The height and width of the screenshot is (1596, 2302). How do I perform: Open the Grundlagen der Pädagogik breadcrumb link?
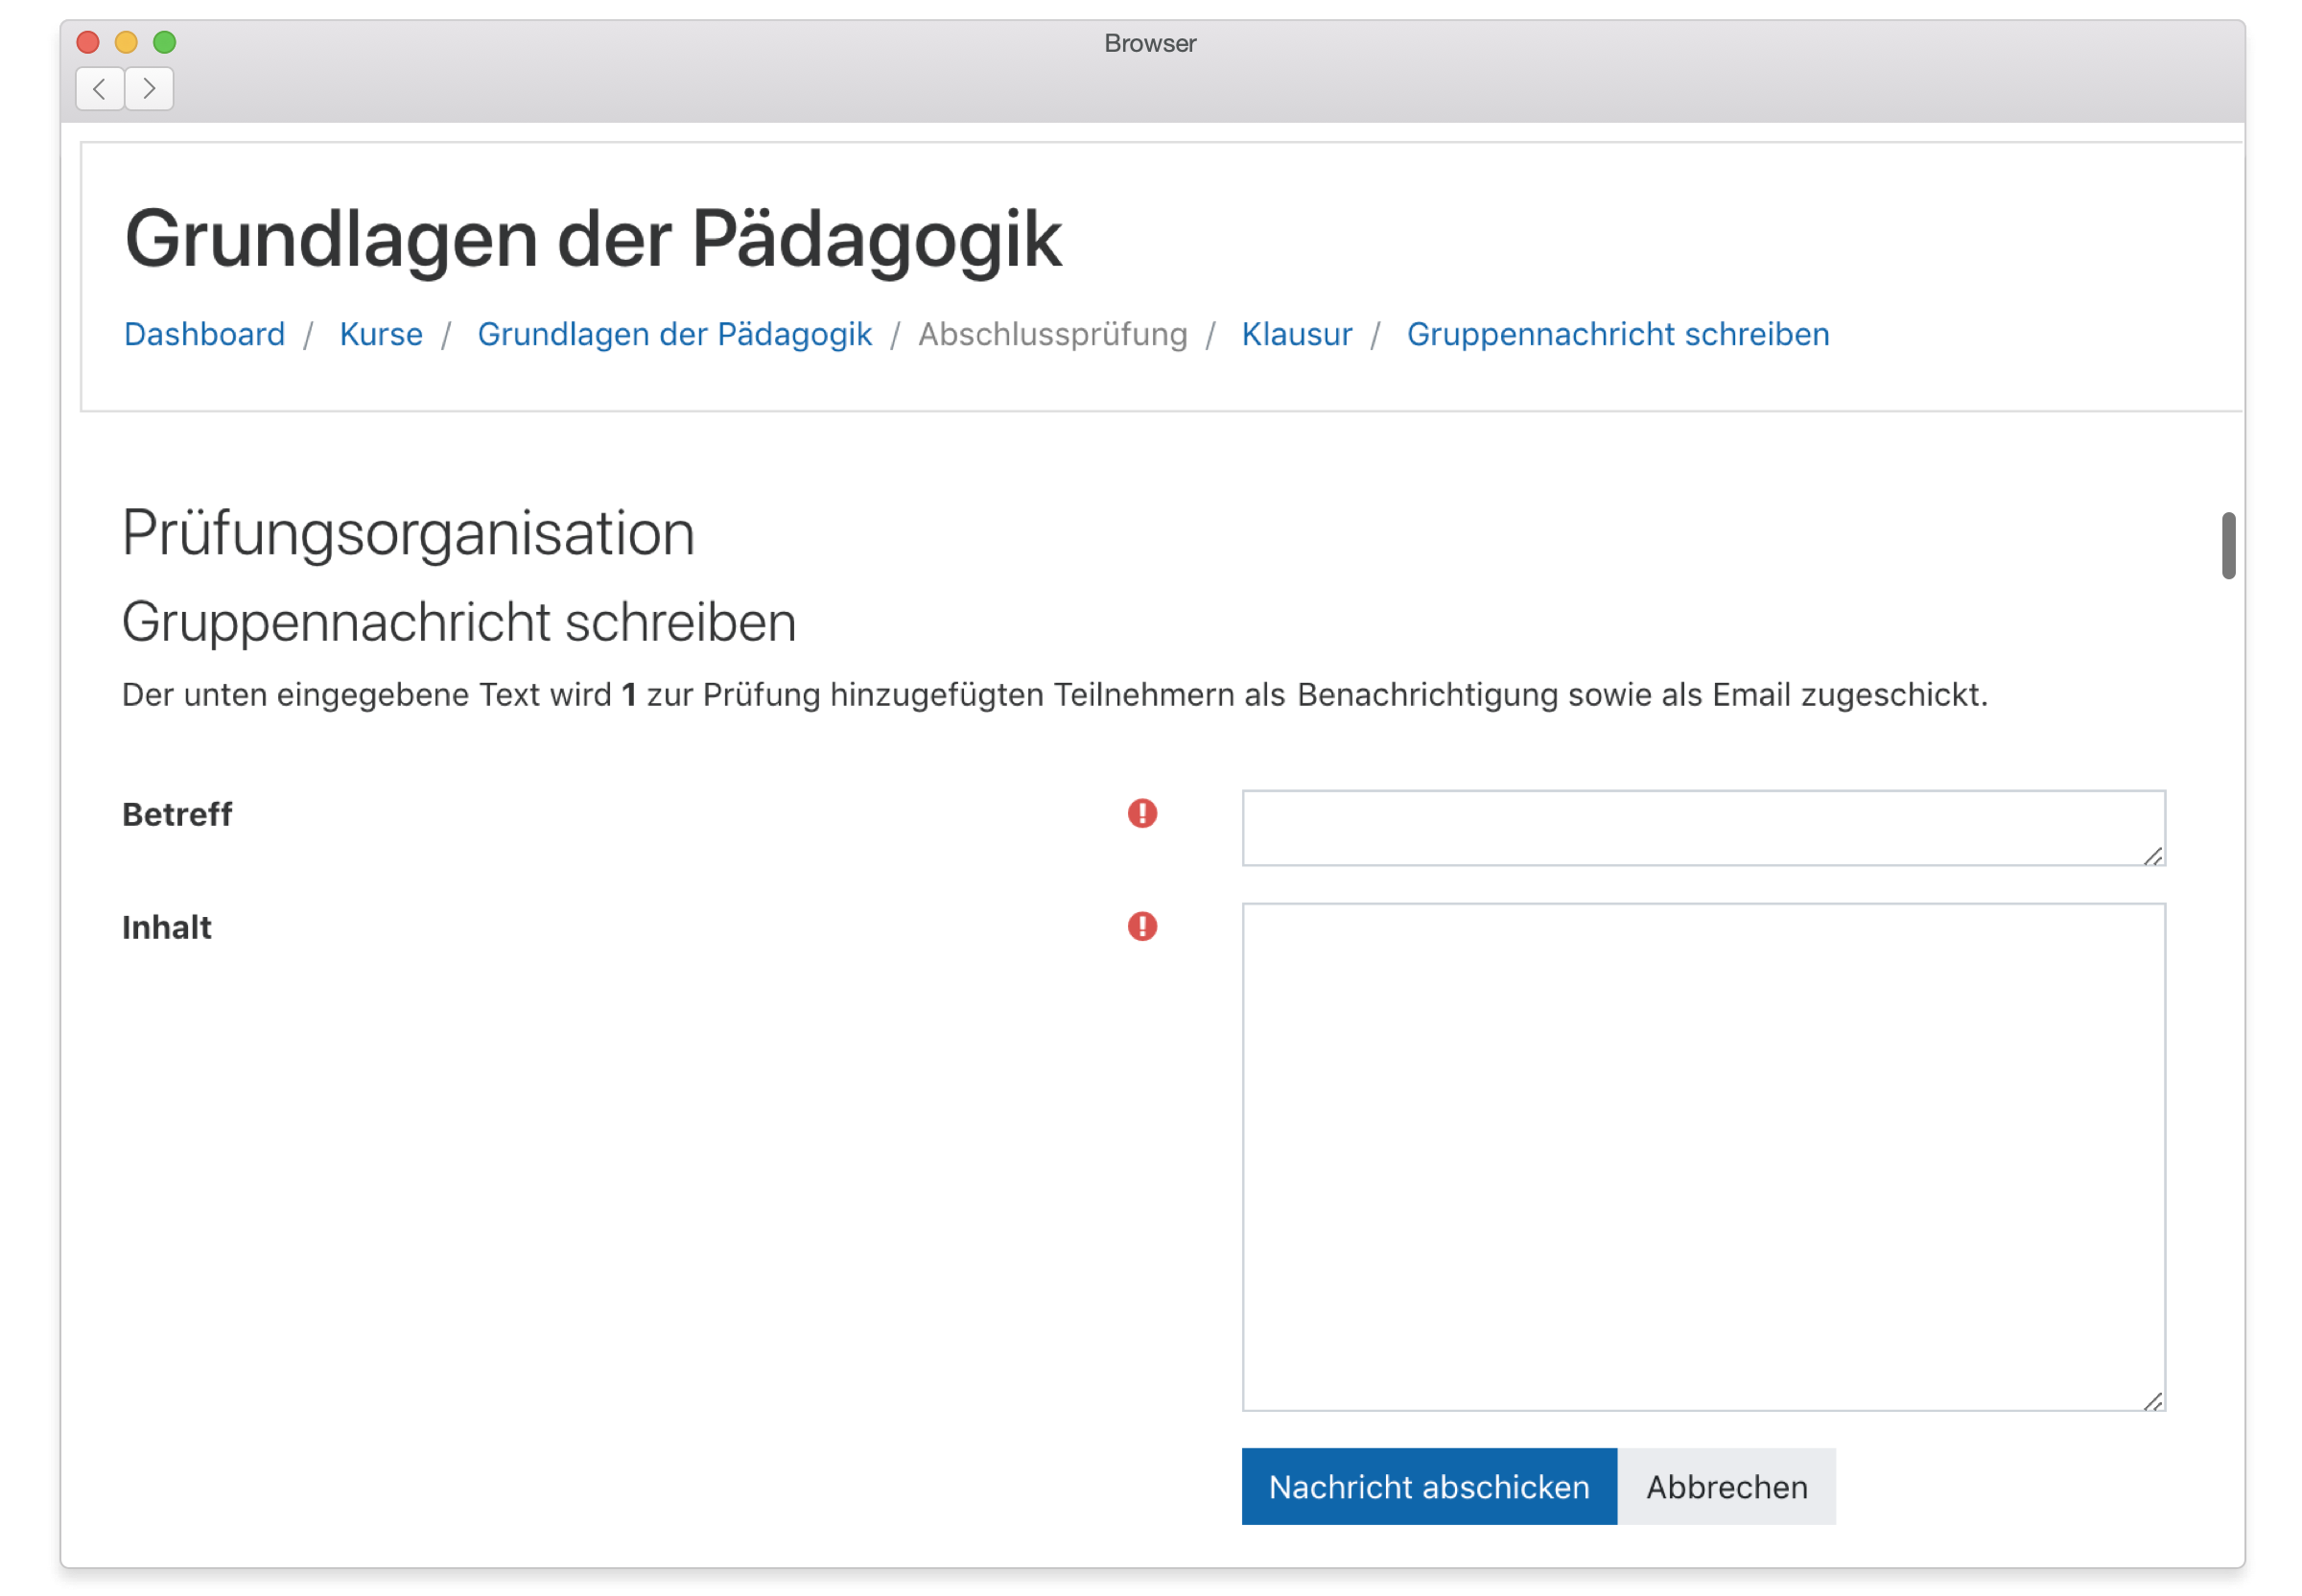coord(674,334)
